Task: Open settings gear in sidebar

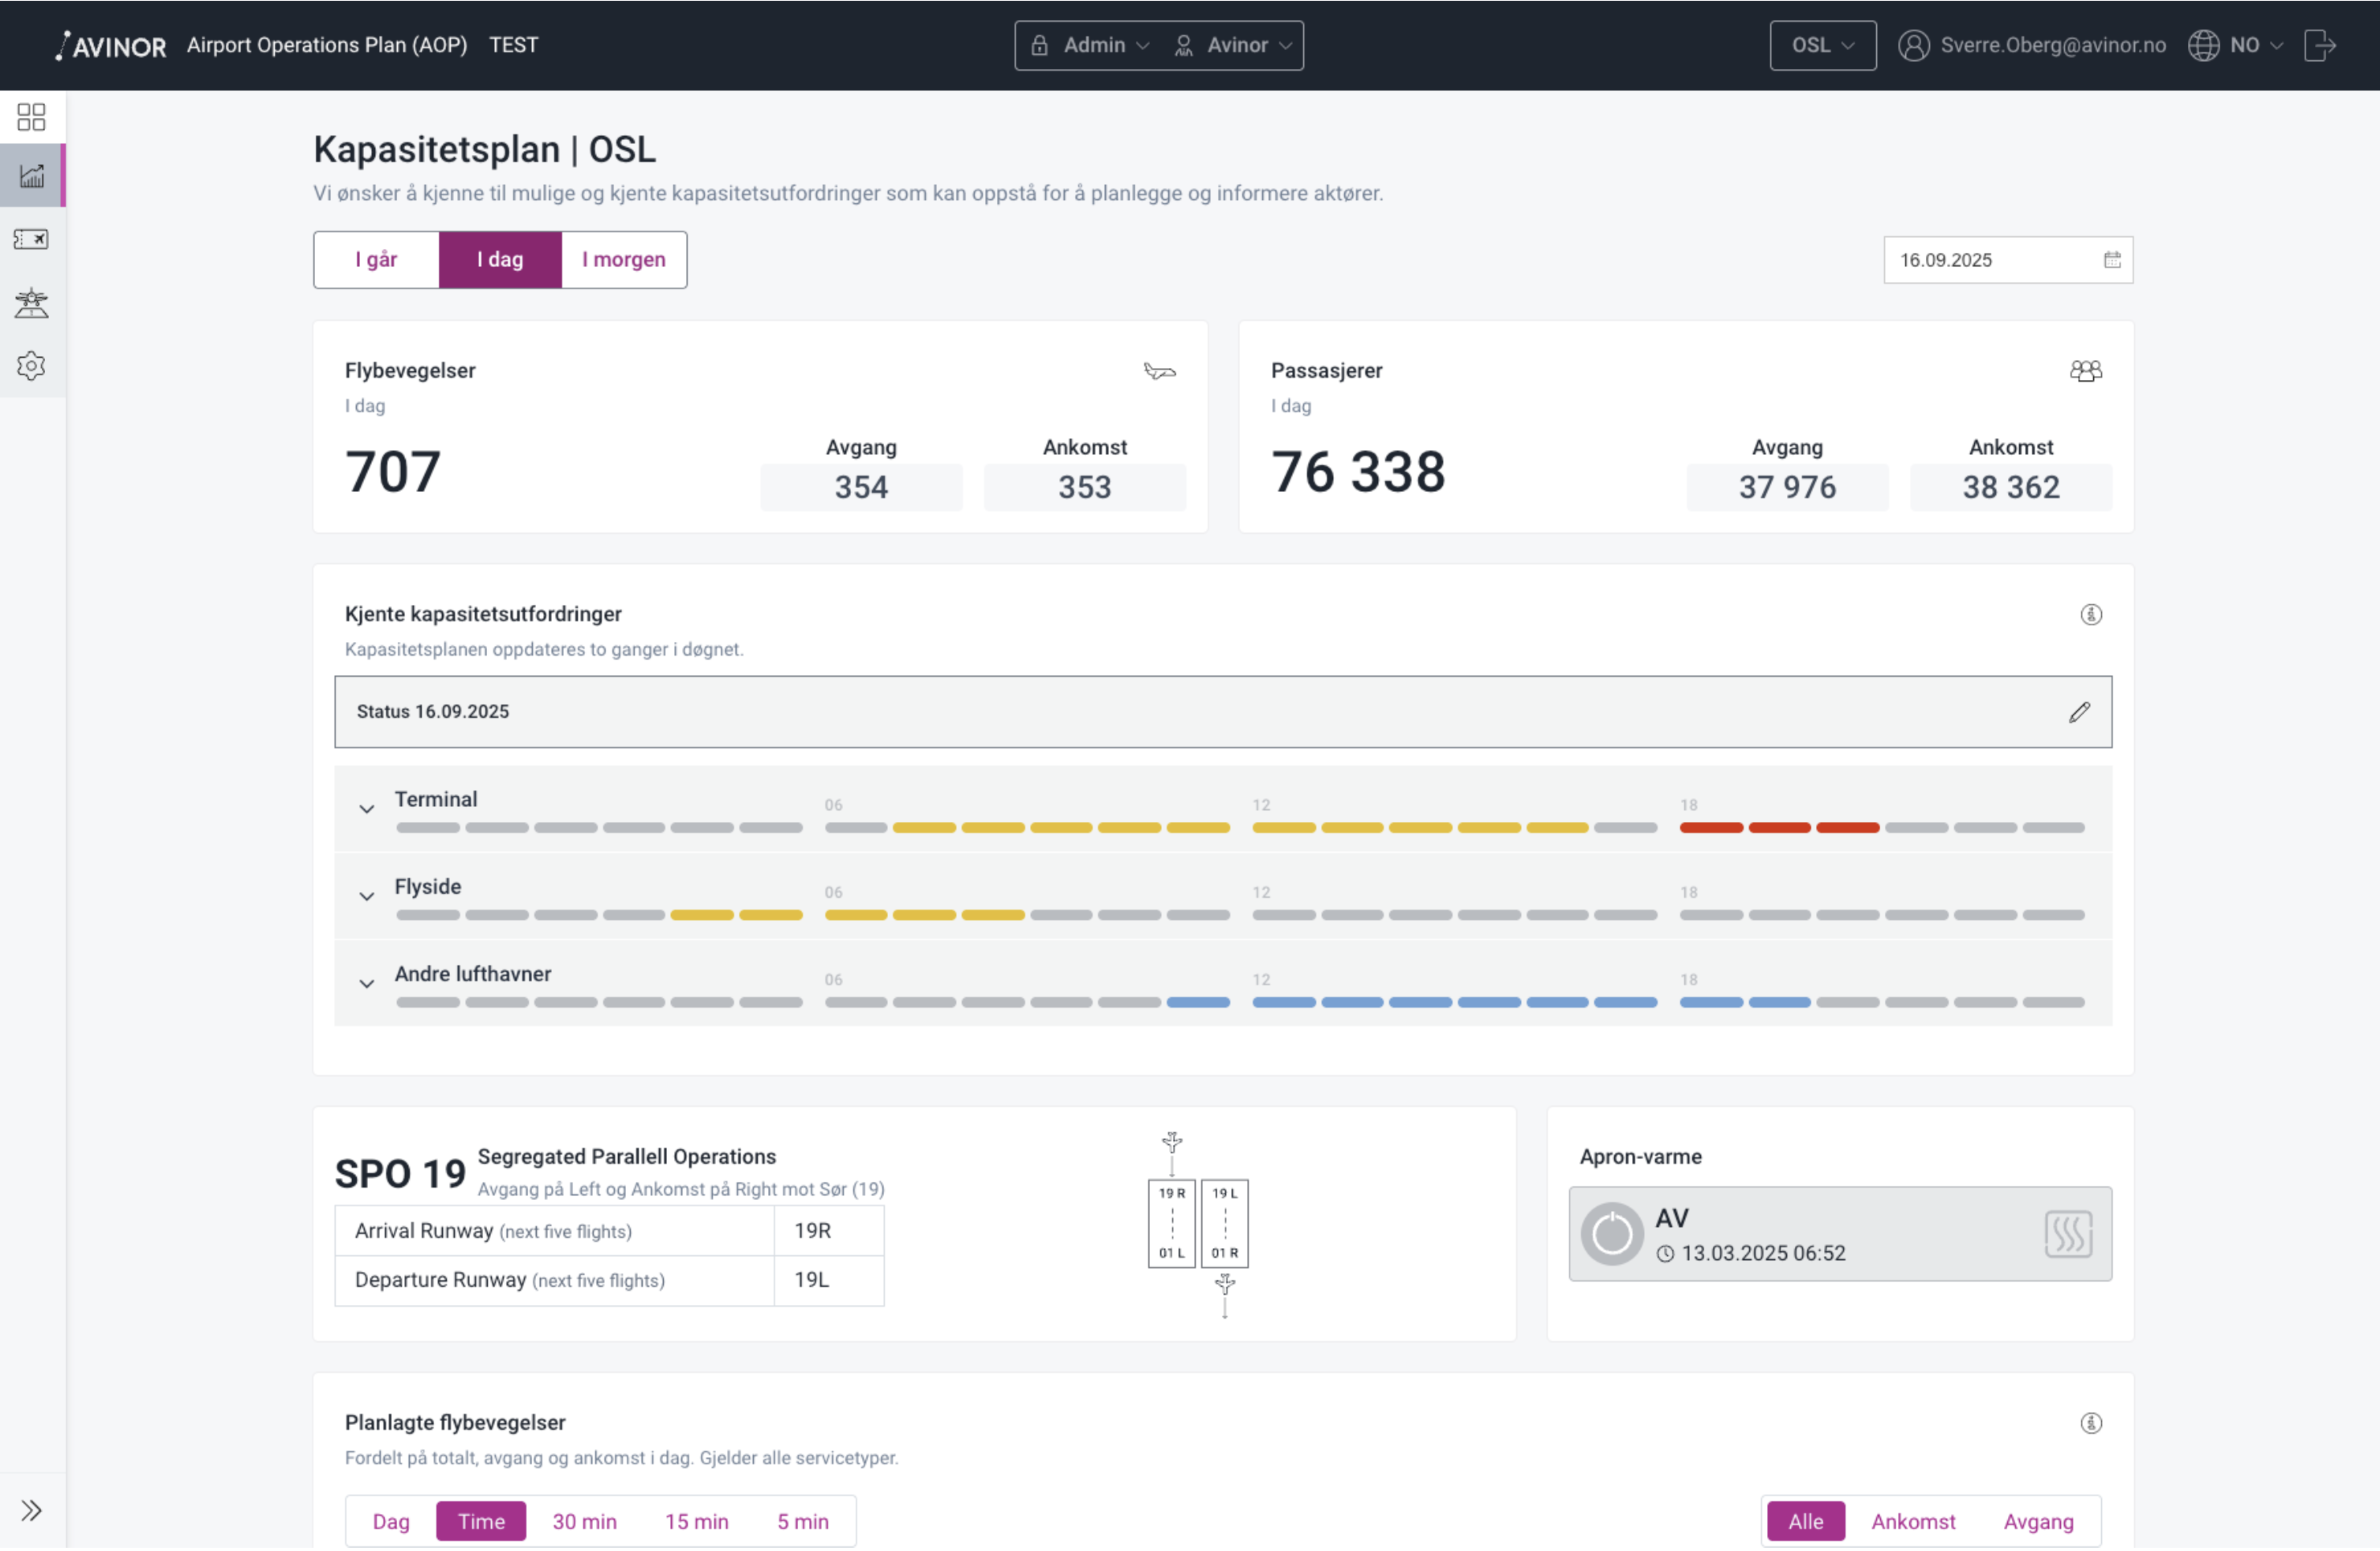Action: click(31, 366)
